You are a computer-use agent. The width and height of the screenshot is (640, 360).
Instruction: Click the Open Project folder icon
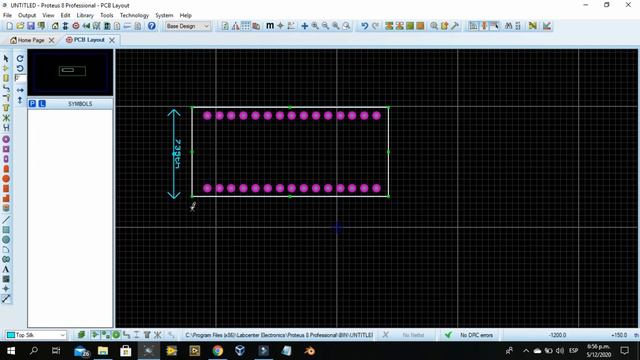coord(20,26)
